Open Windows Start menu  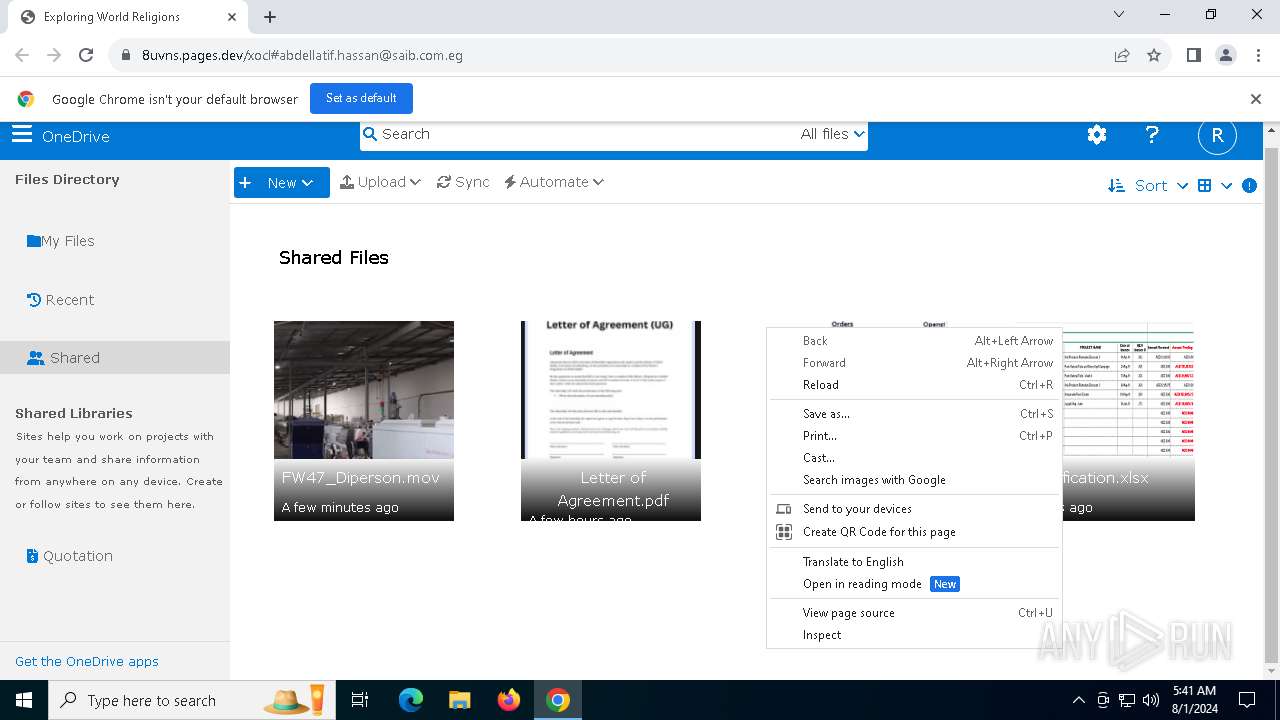tap(24, 700)
